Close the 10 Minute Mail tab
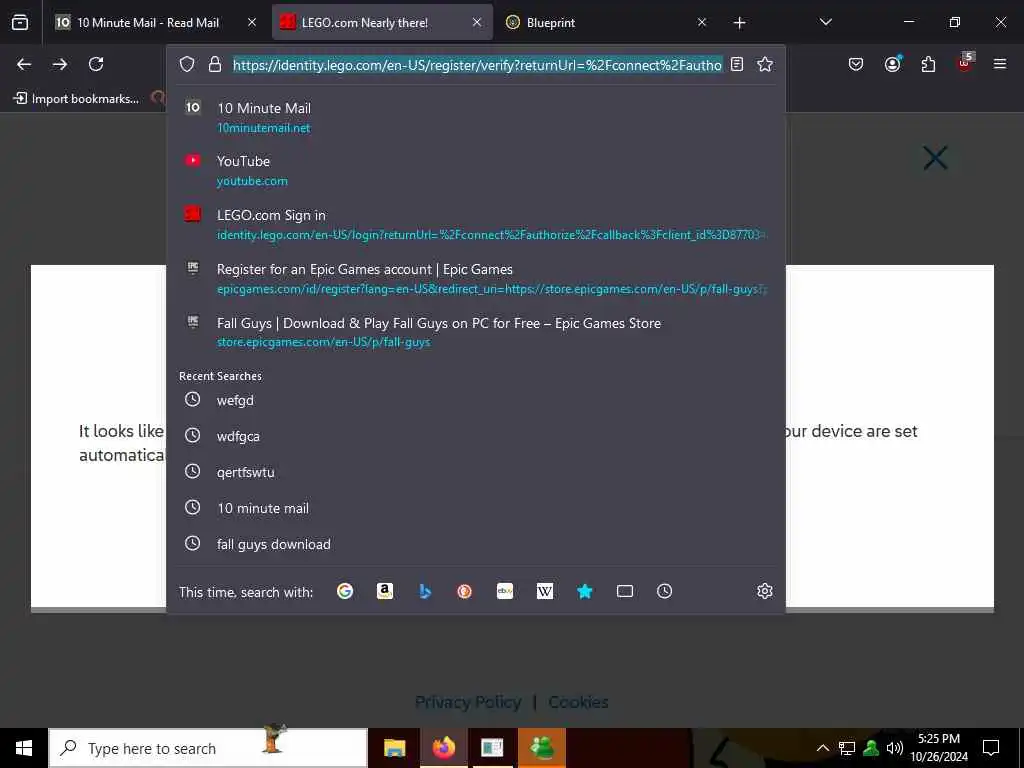 point(251,23)
